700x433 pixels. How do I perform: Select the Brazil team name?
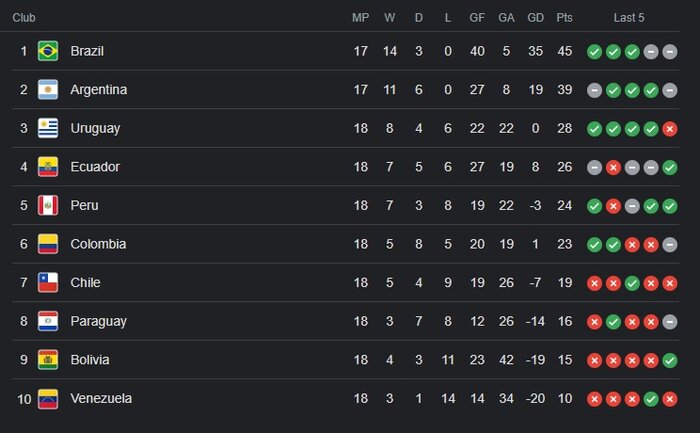(x=87, y=51)
